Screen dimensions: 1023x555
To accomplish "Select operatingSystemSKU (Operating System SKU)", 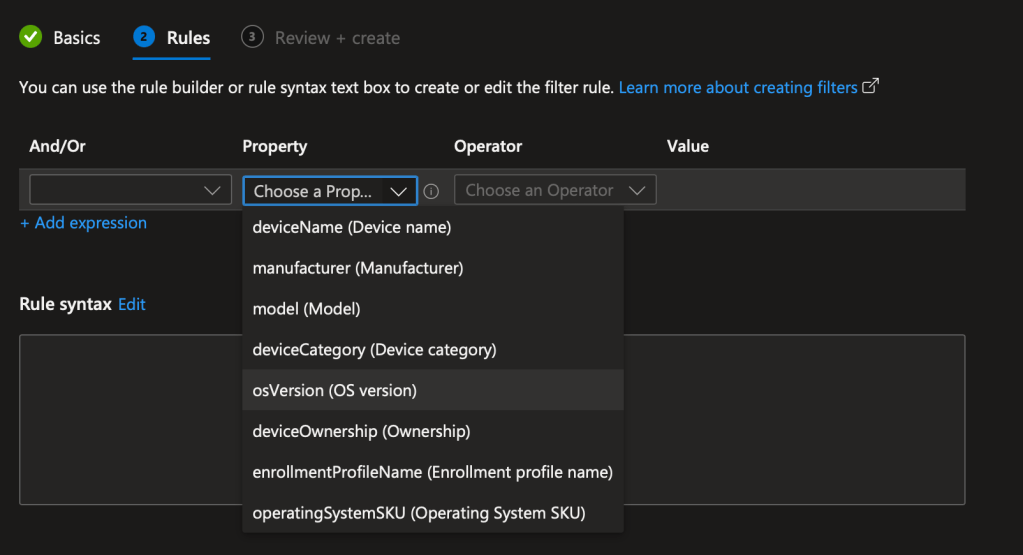I will (x=418, y=513).
